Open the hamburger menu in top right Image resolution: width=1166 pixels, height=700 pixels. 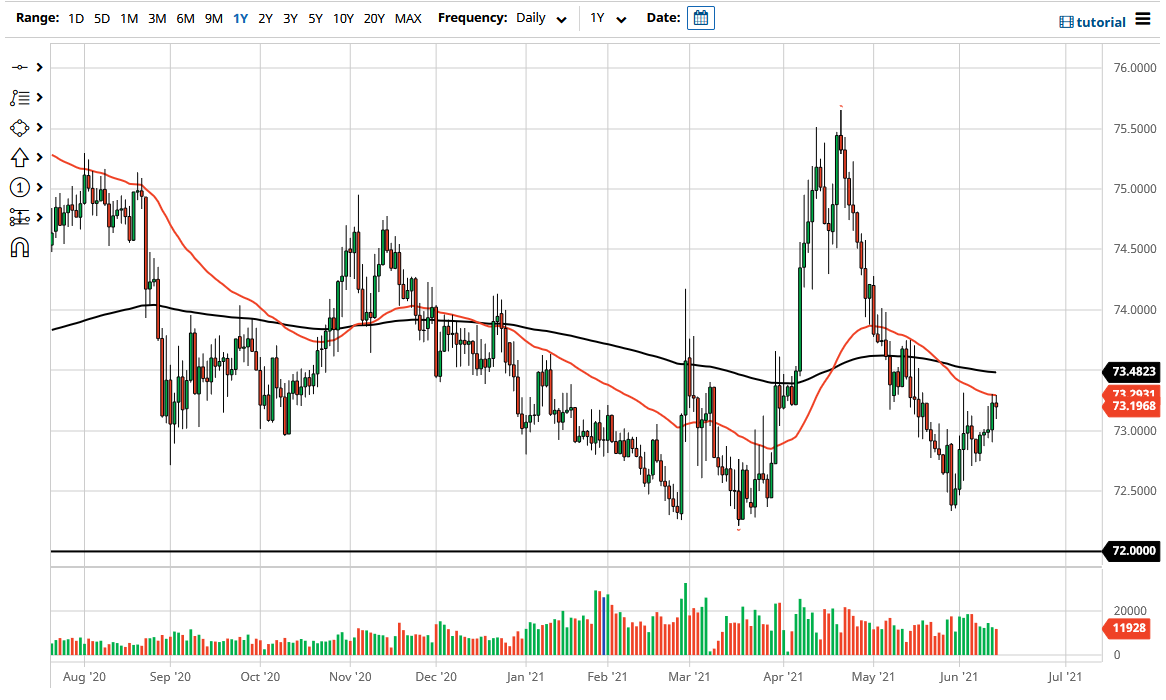pos(1143,18)
